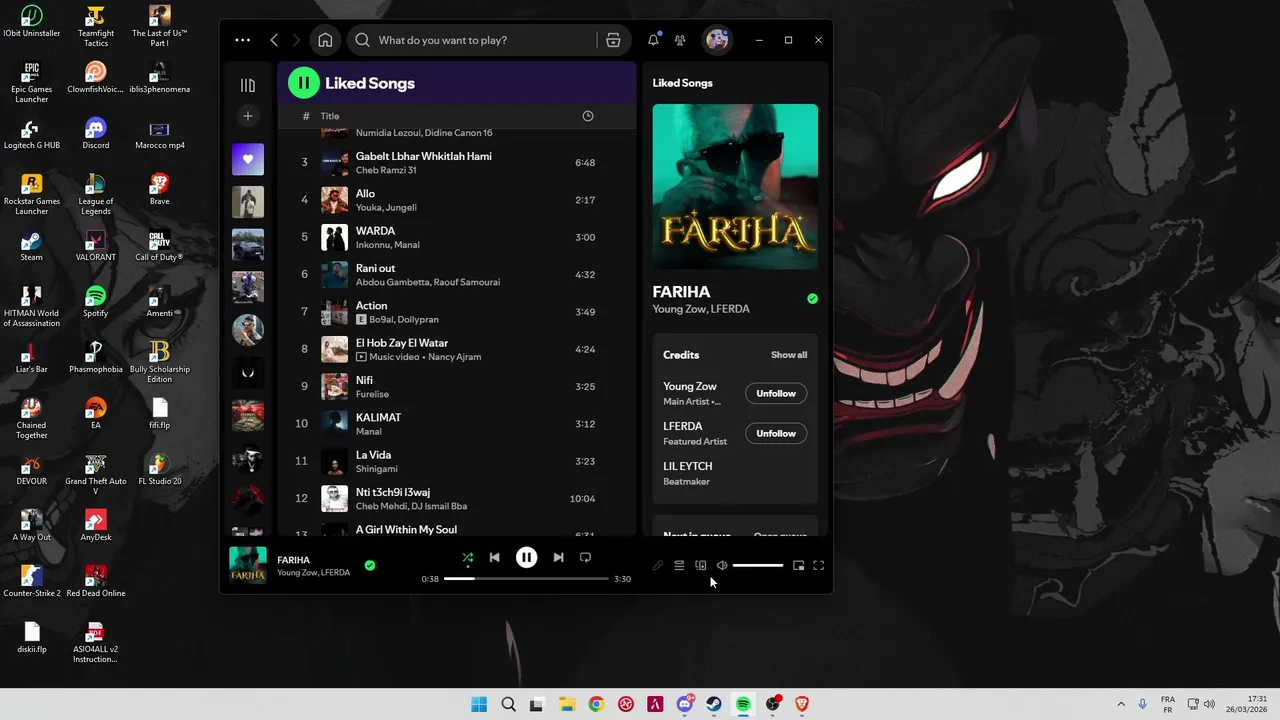Unfollow Young Zow

(776, 393)
